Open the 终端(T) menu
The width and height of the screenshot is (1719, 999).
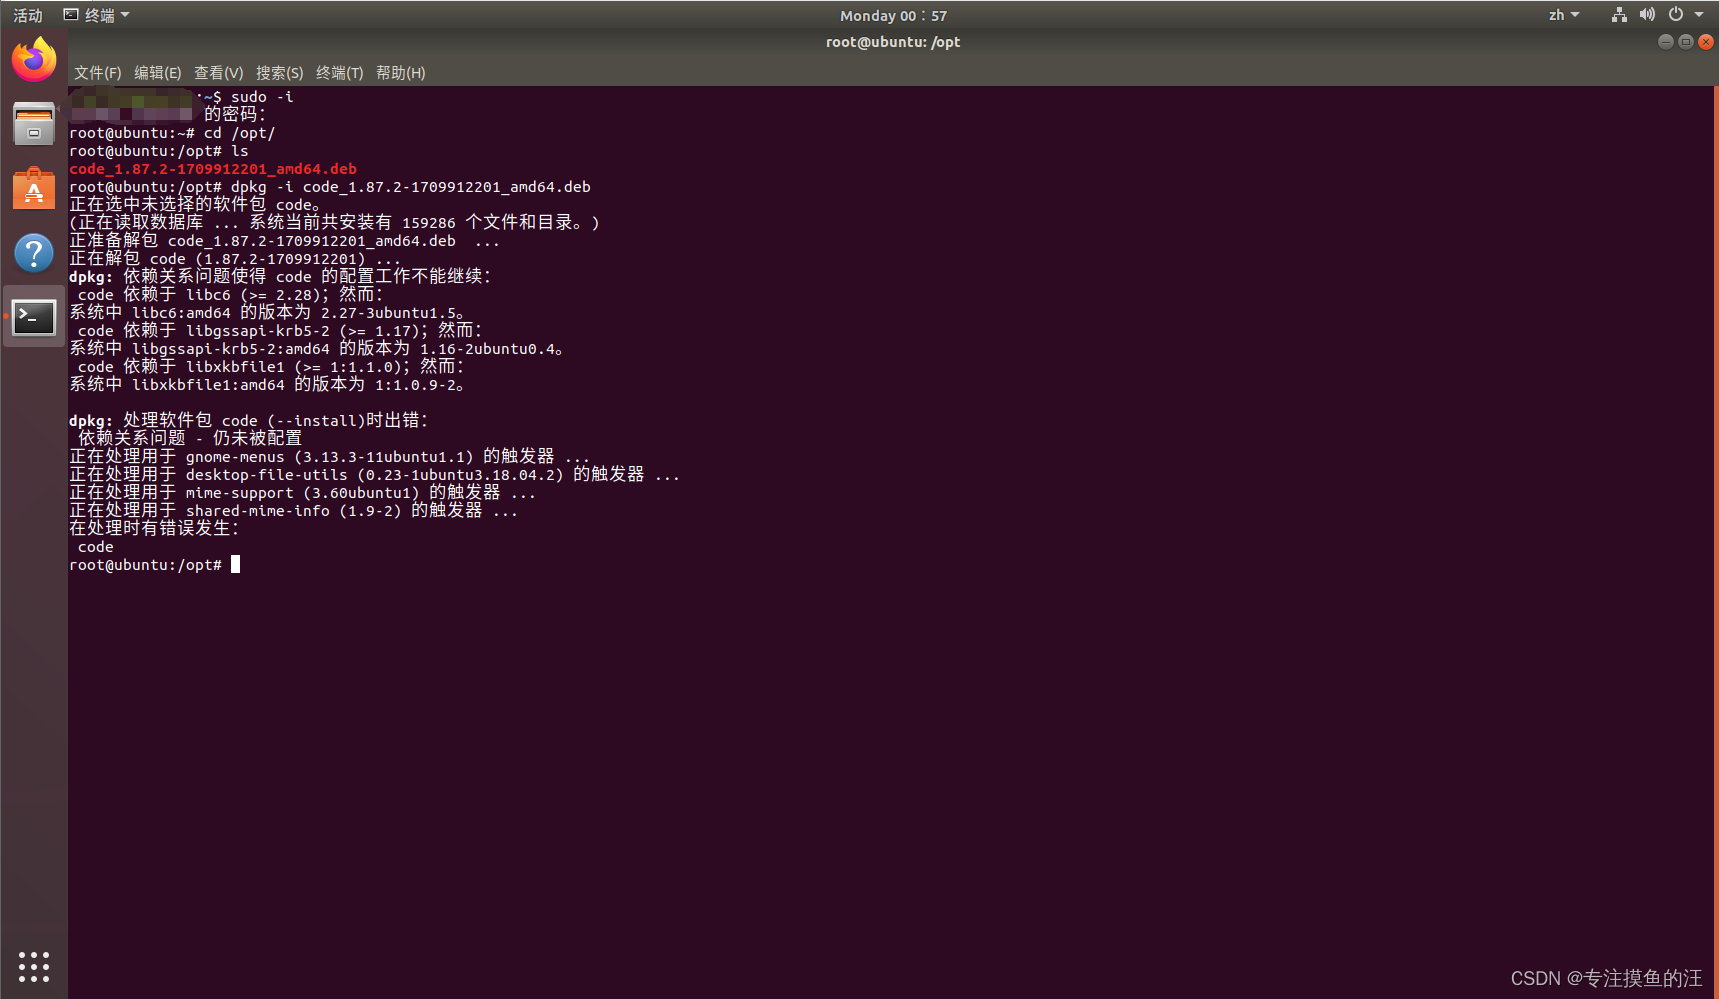click(340, 73)
